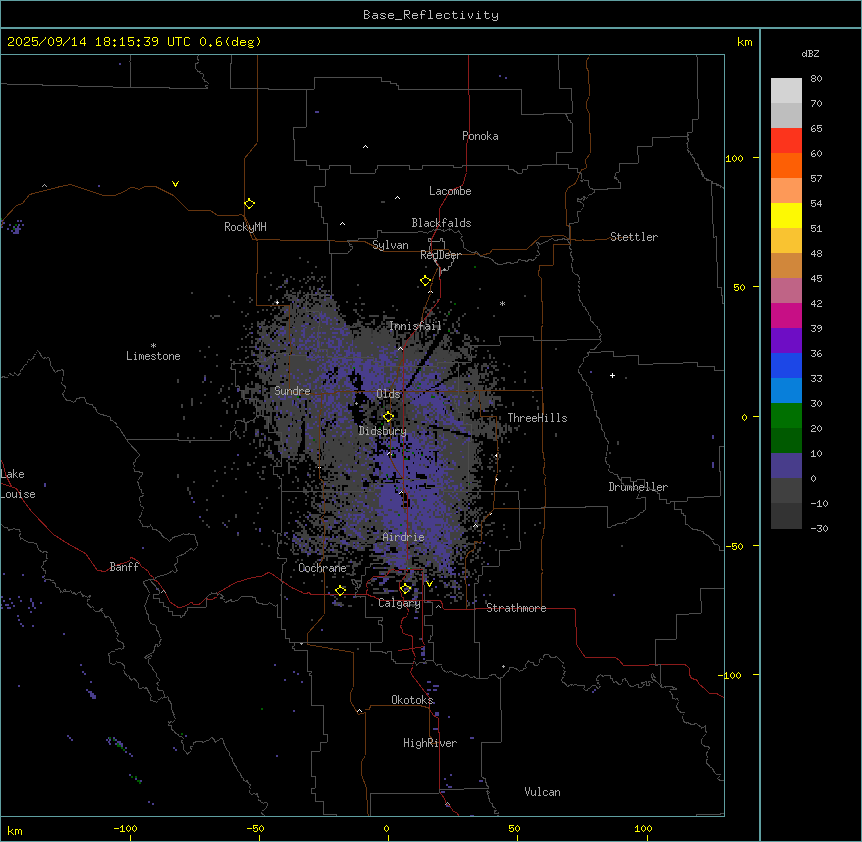Click the Cochrane town label
Viewport: 862px width, 842px height.
[322, 568]
